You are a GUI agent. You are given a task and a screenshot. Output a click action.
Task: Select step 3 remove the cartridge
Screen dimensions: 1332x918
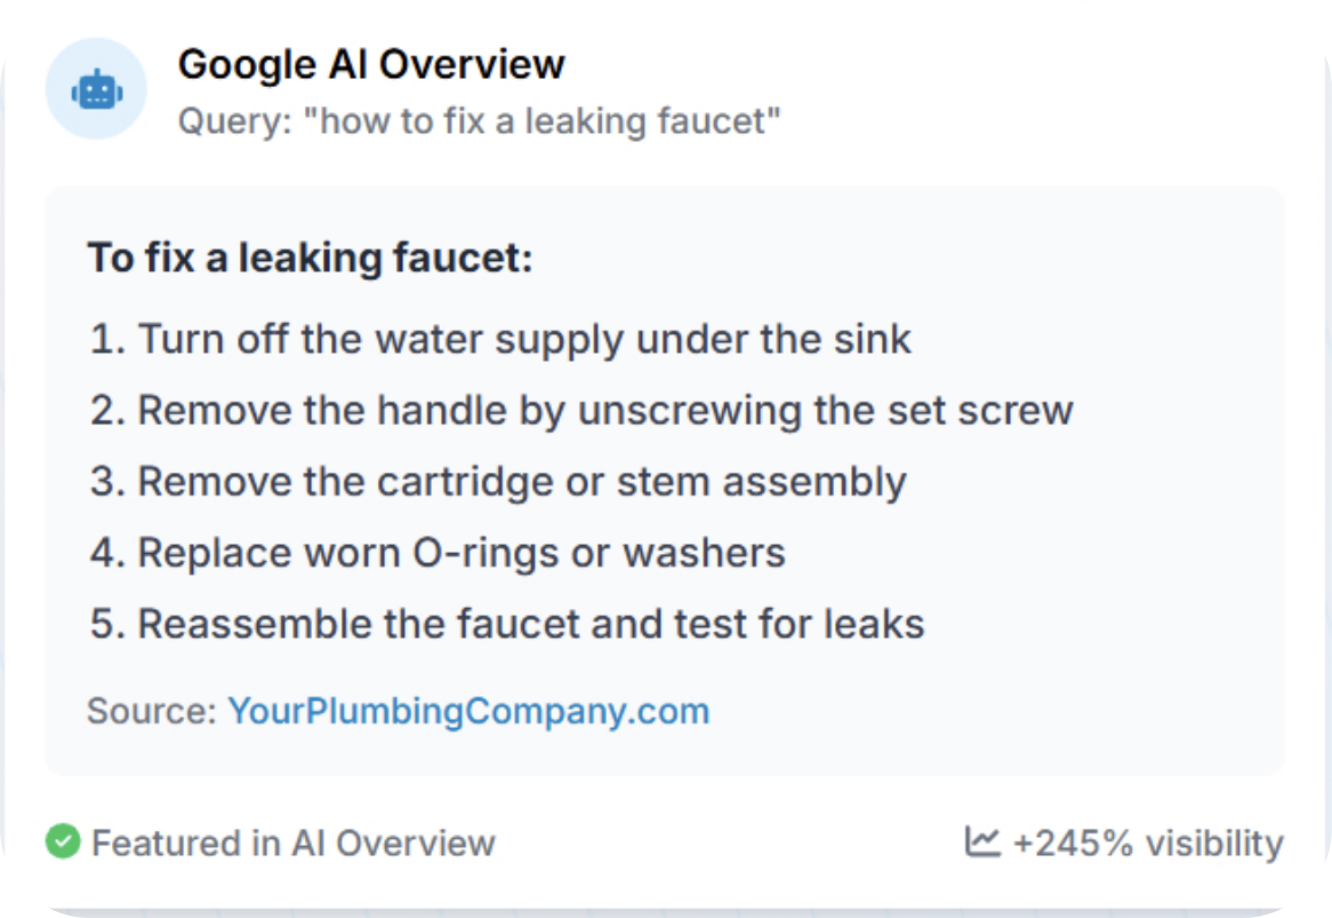point(497,482)
